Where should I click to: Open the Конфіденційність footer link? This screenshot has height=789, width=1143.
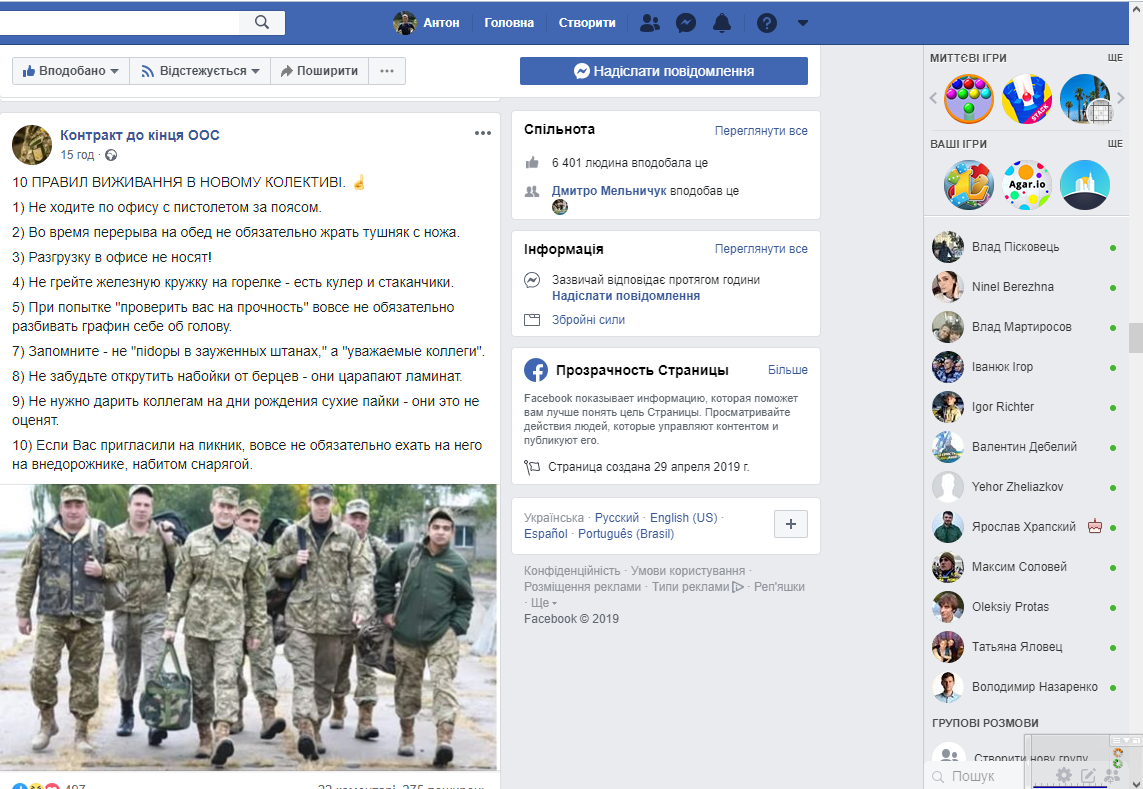[x=572, y=570]
